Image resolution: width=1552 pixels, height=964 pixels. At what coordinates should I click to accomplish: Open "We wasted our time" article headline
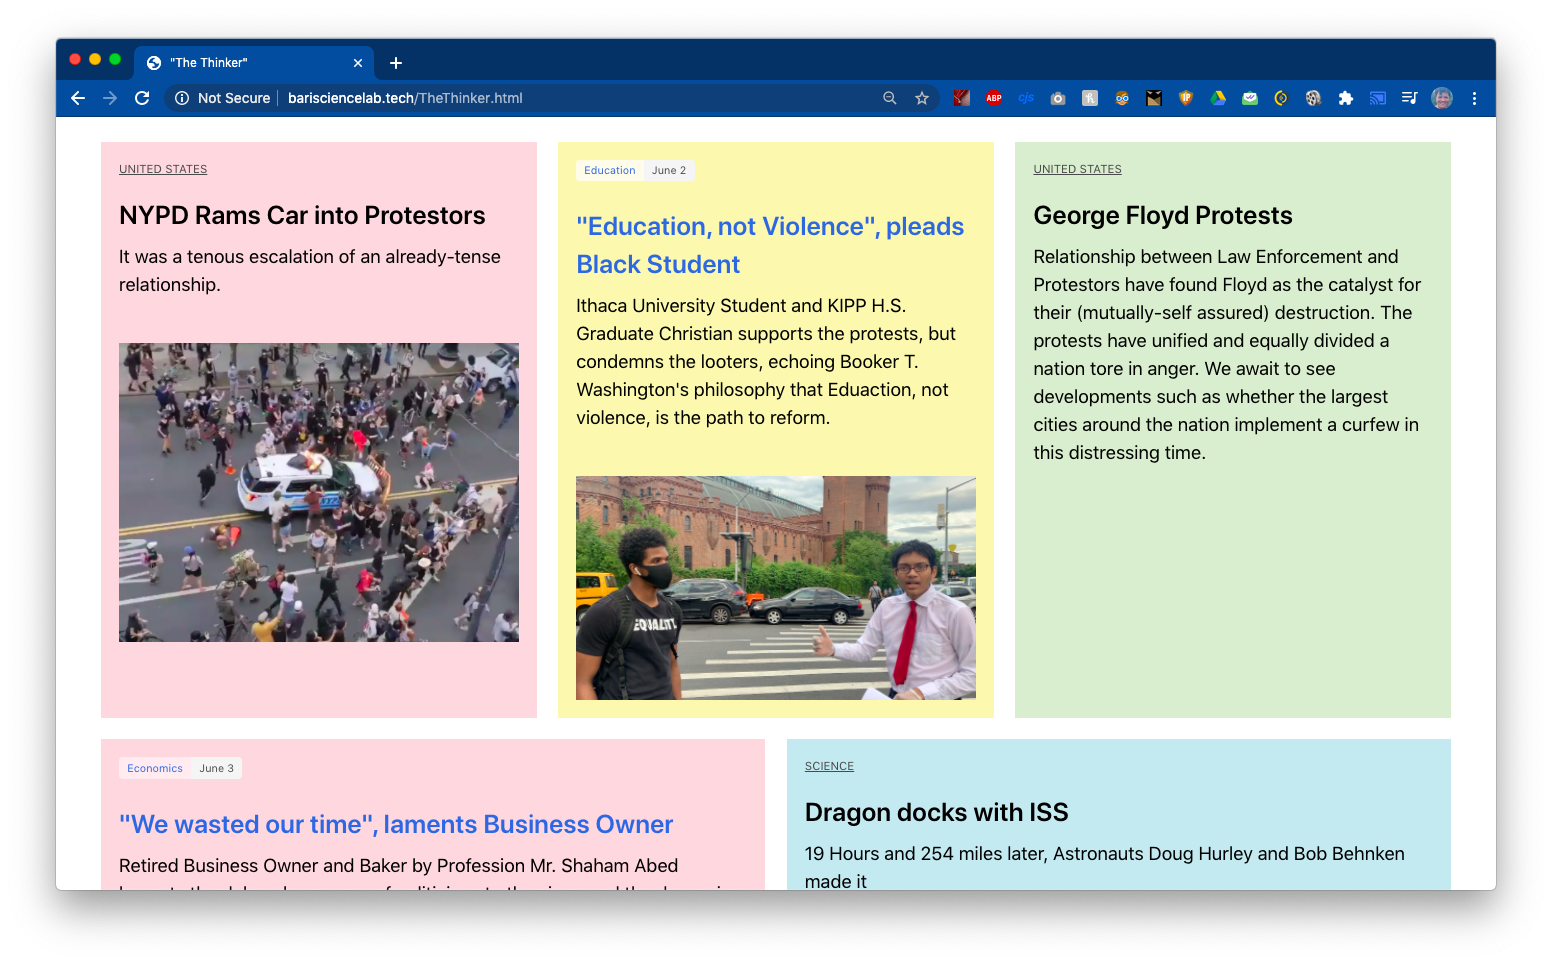point(396,824)
